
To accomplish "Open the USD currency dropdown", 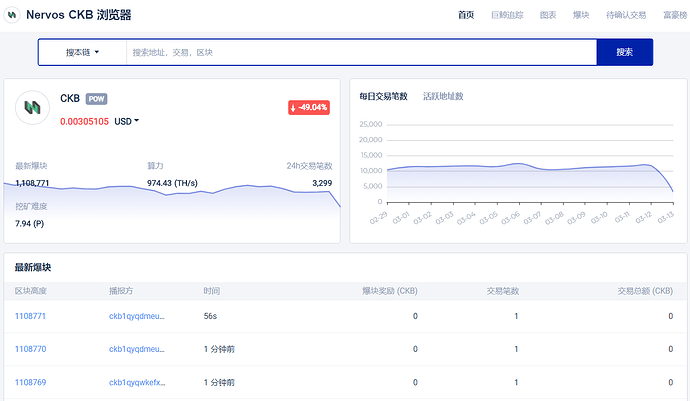I will 126,121.
